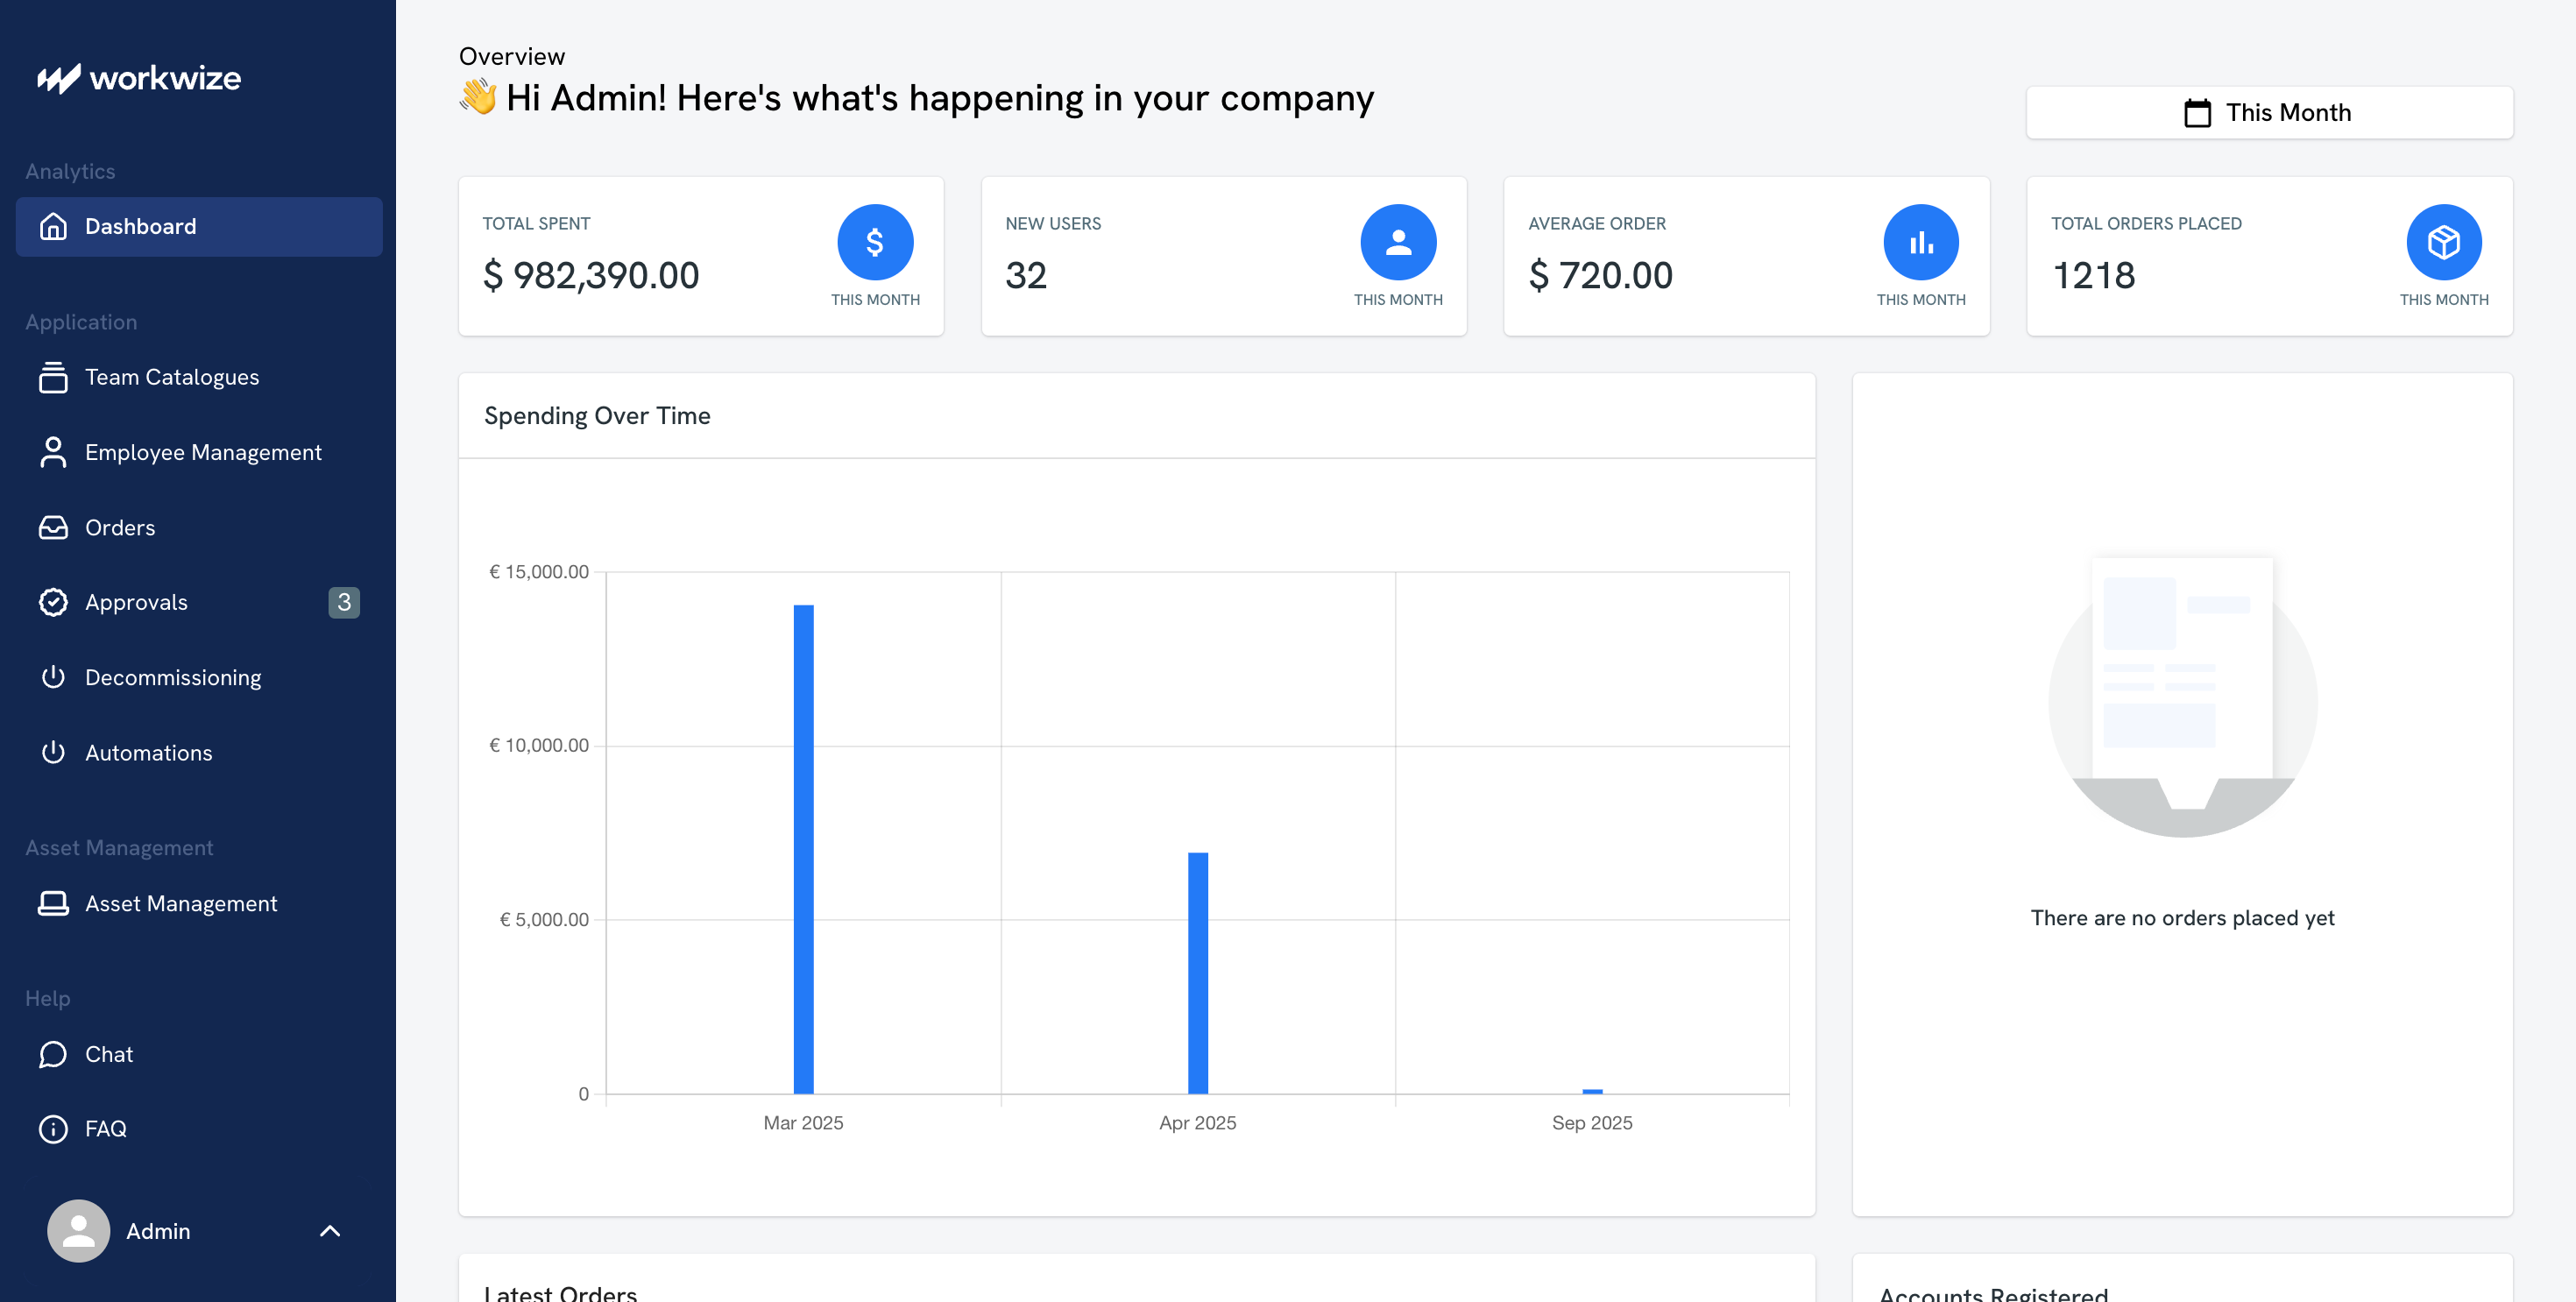
Task: Click the person icon in New Users
Action: pyautogui.click(x=1397, y=242)
